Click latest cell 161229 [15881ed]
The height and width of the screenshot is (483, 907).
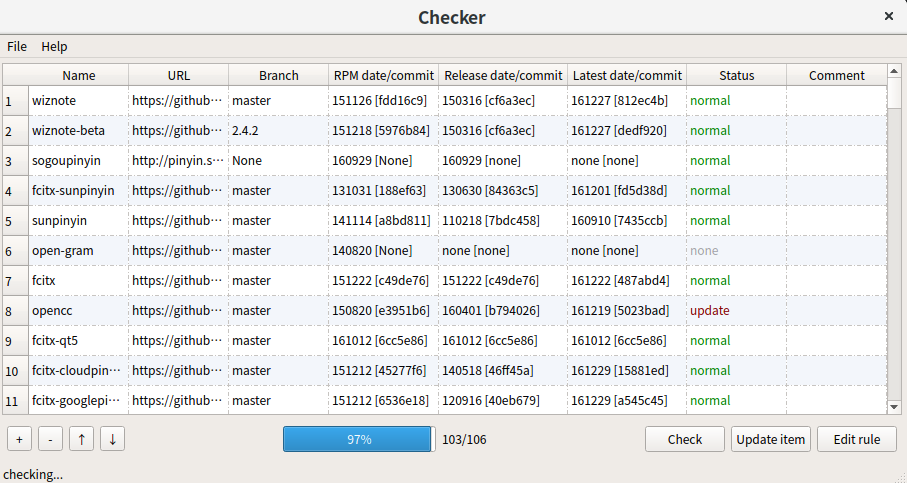(x=627, y=371)
